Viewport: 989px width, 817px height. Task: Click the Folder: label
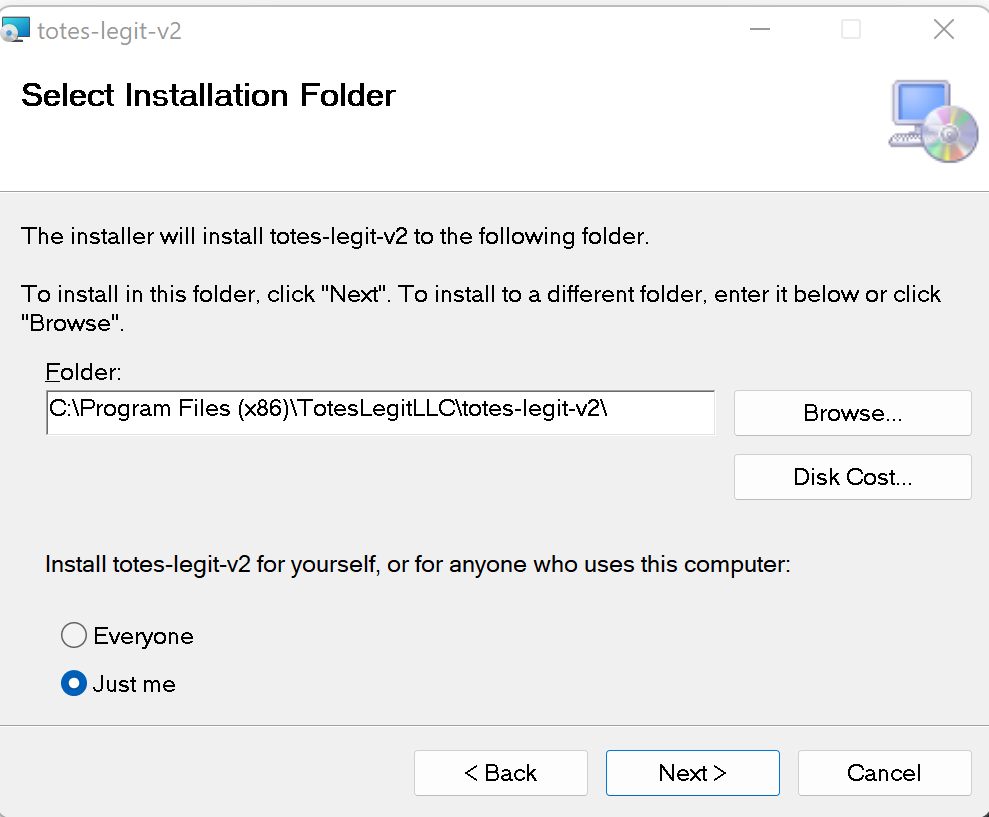pyautogui.click(x=83, y=373)
